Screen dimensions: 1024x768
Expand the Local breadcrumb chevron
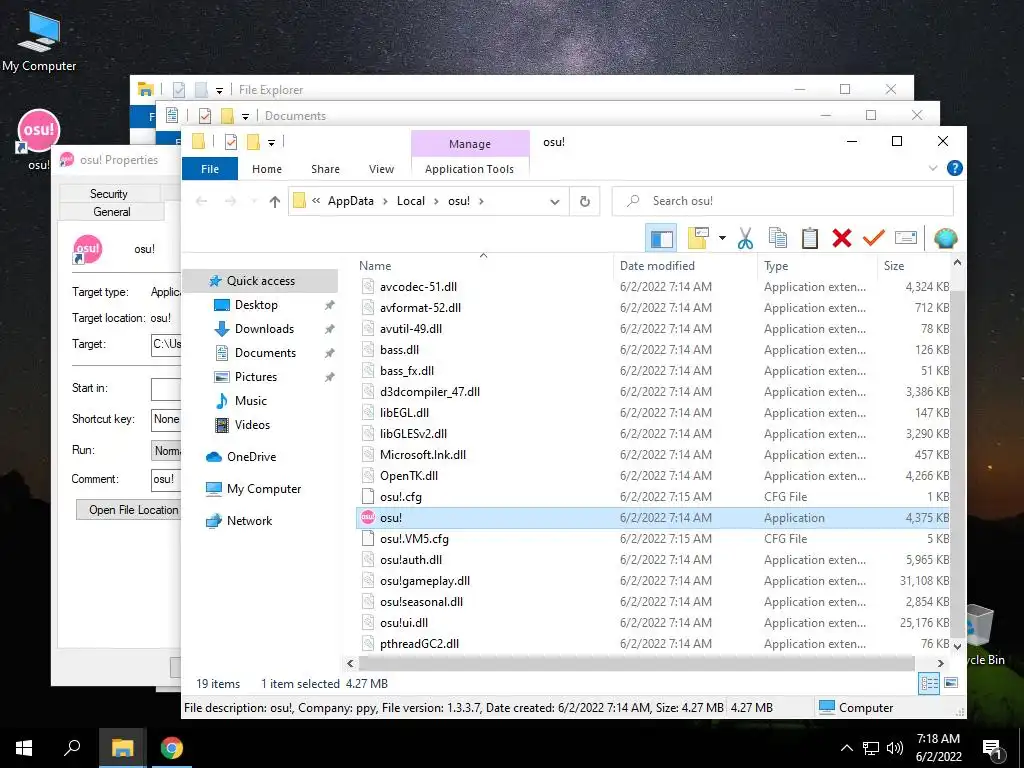436,201
